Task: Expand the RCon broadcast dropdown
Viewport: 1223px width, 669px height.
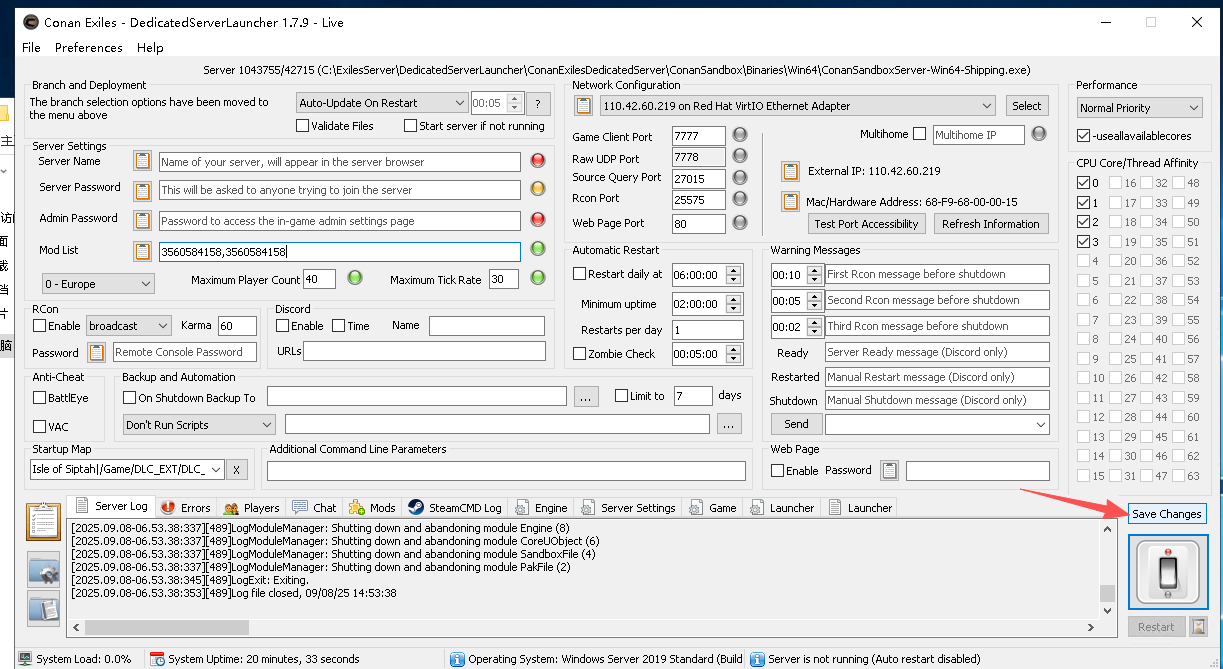Action: [128, 326]
